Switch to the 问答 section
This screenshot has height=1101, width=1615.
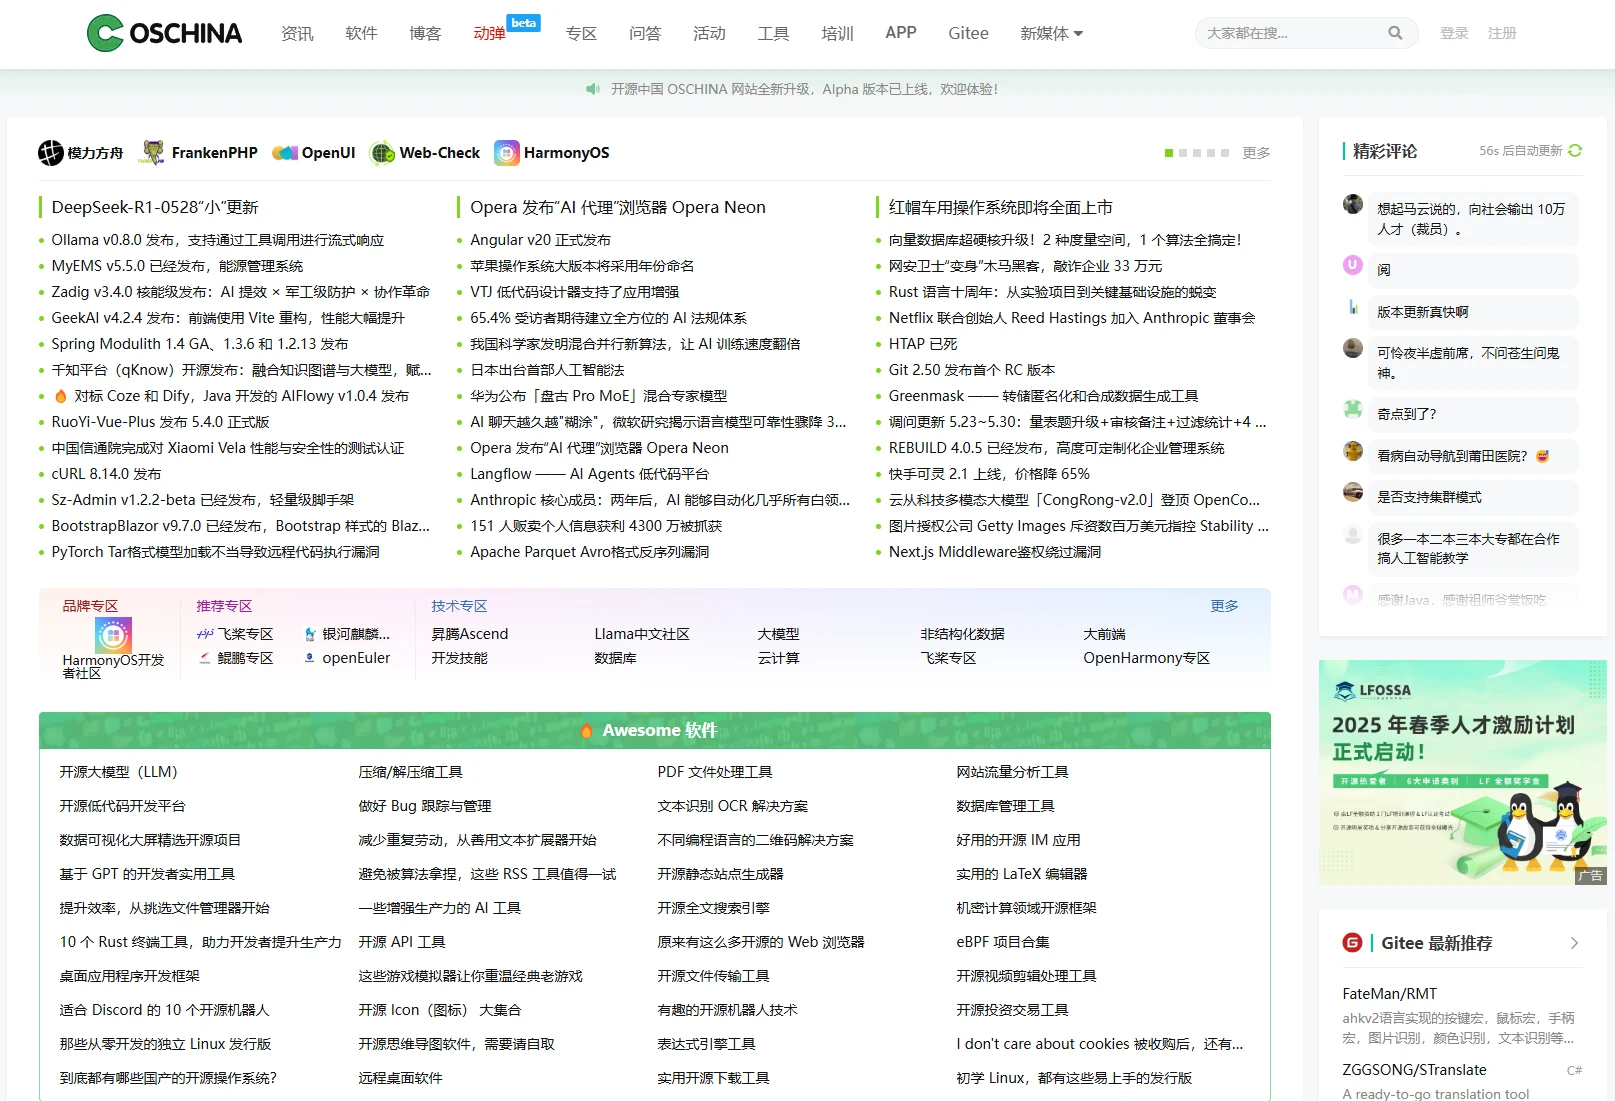(645, 33)
